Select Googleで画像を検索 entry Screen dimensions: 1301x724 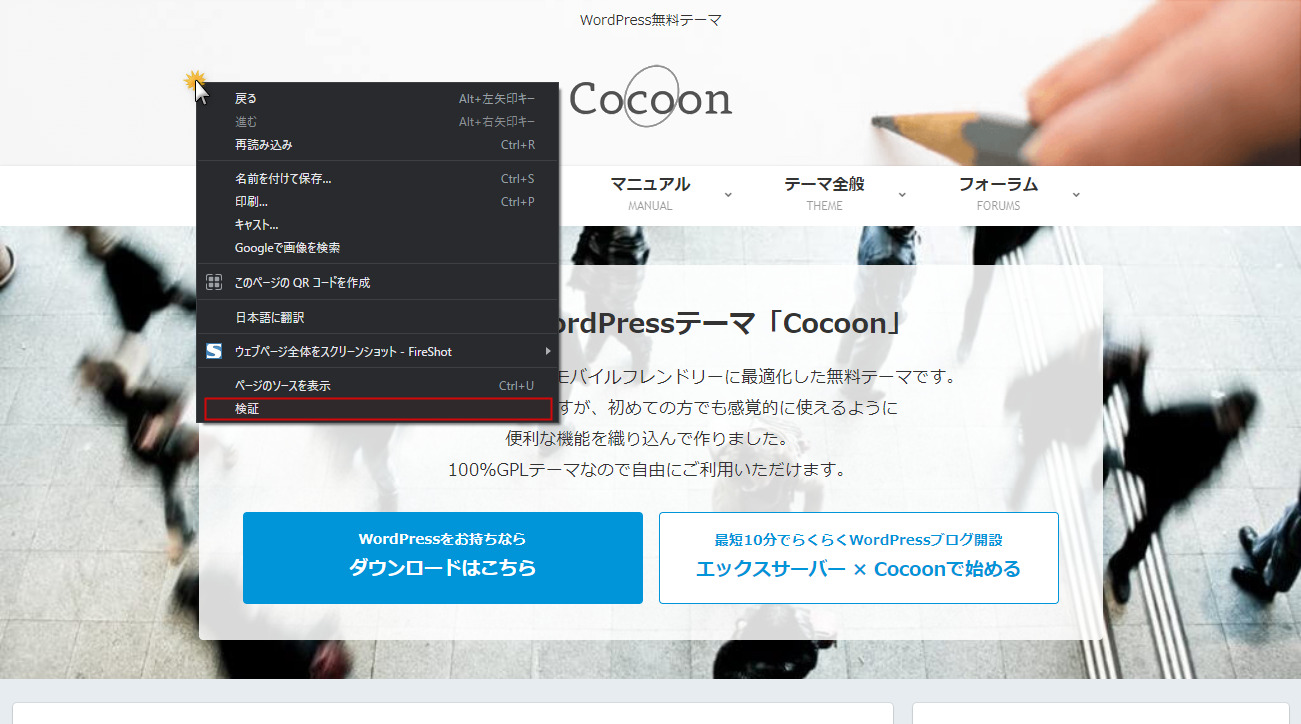click(x=377, y=247)
